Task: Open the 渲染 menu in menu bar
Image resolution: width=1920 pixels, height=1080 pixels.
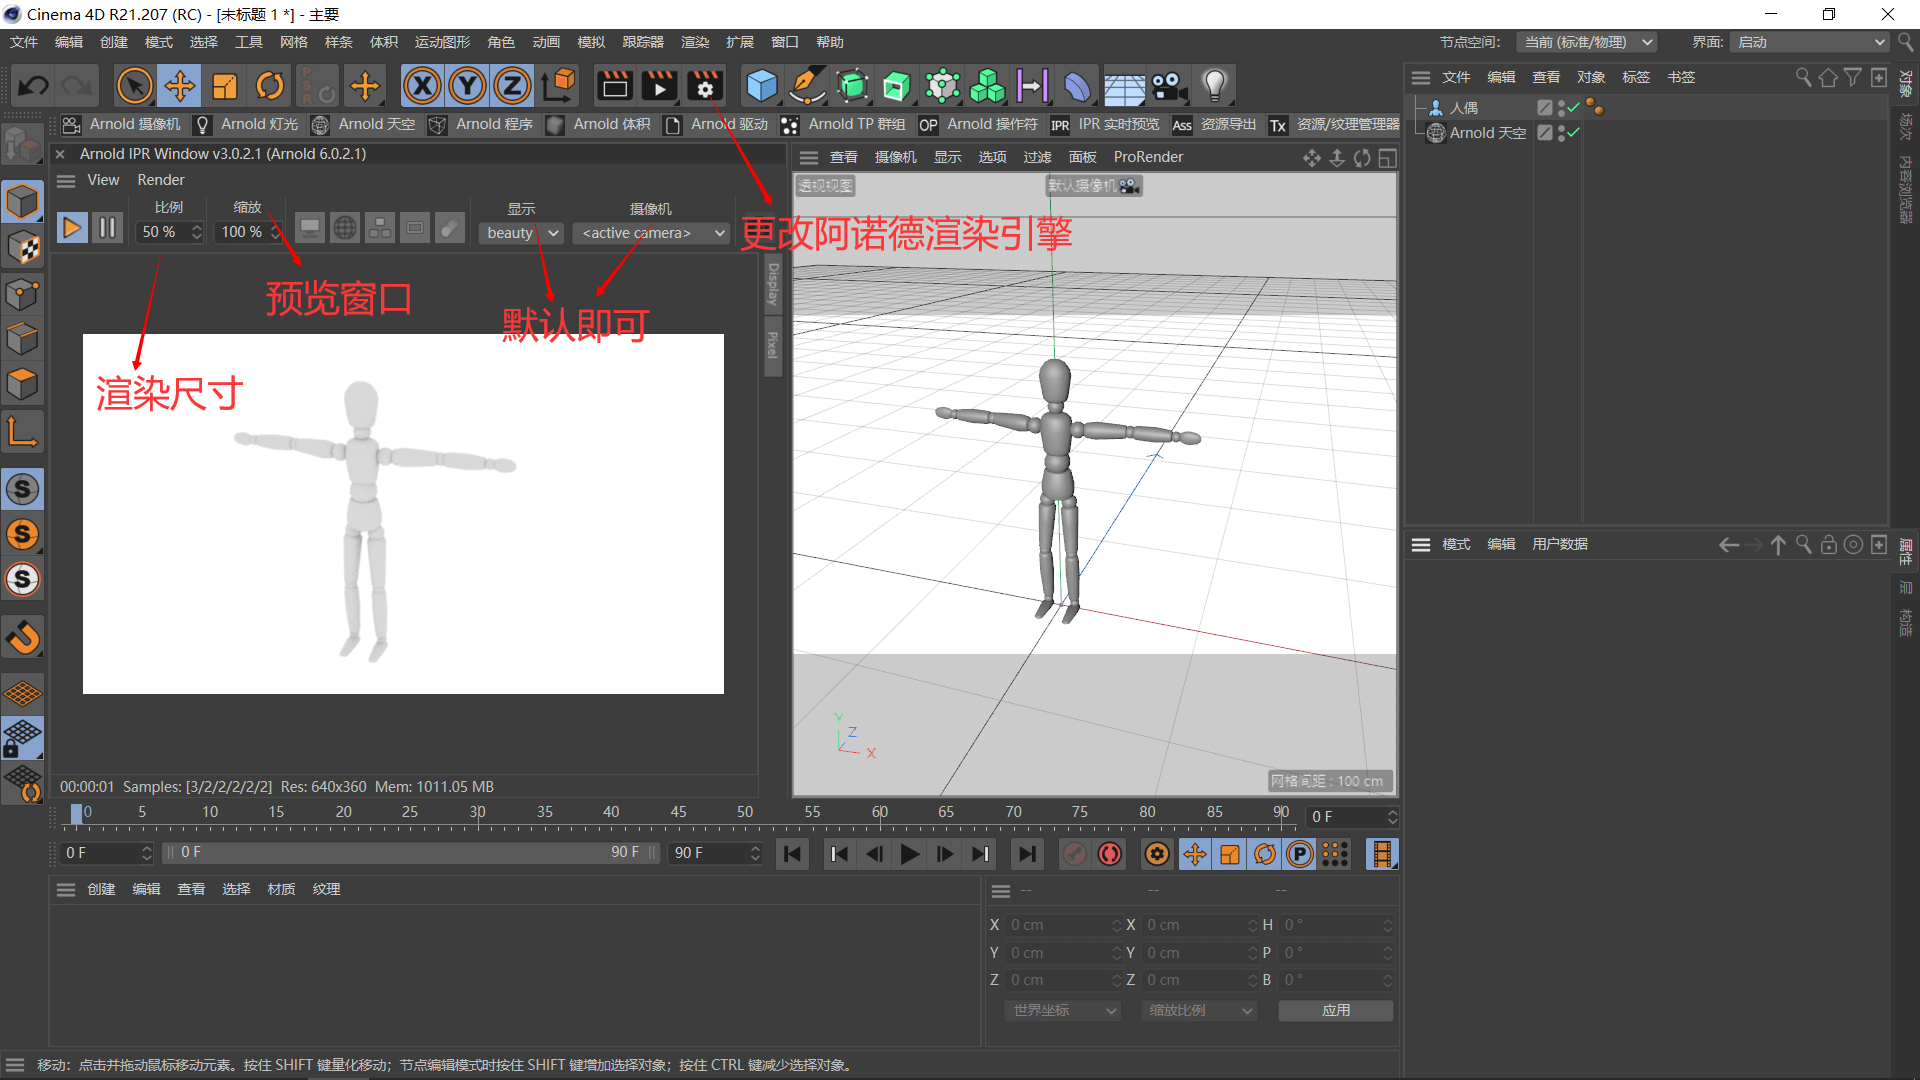Action: coord(694,42)
